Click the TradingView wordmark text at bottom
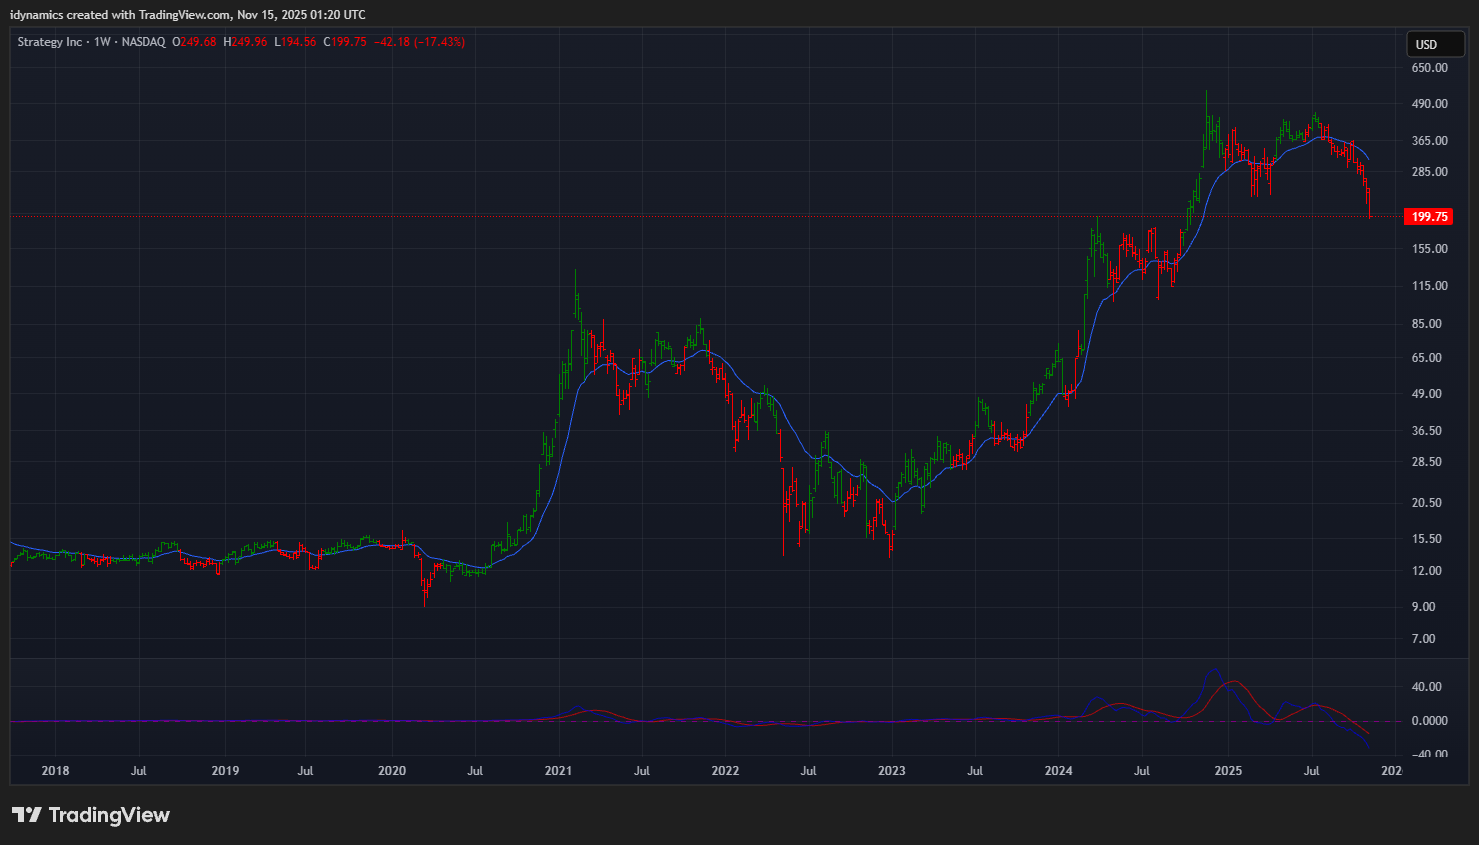The image size is (1479, 845). (x=109, y=815)
